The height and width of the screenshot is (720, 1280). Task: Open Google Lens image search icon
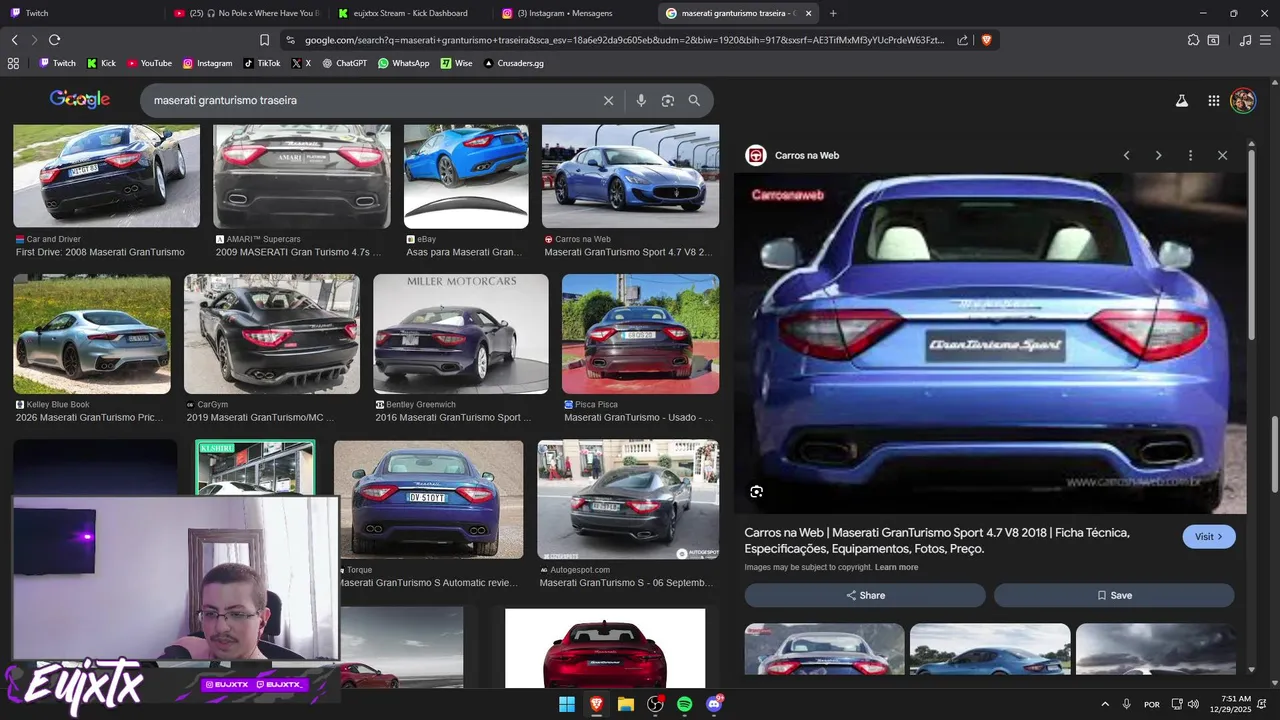click(668, 100)
